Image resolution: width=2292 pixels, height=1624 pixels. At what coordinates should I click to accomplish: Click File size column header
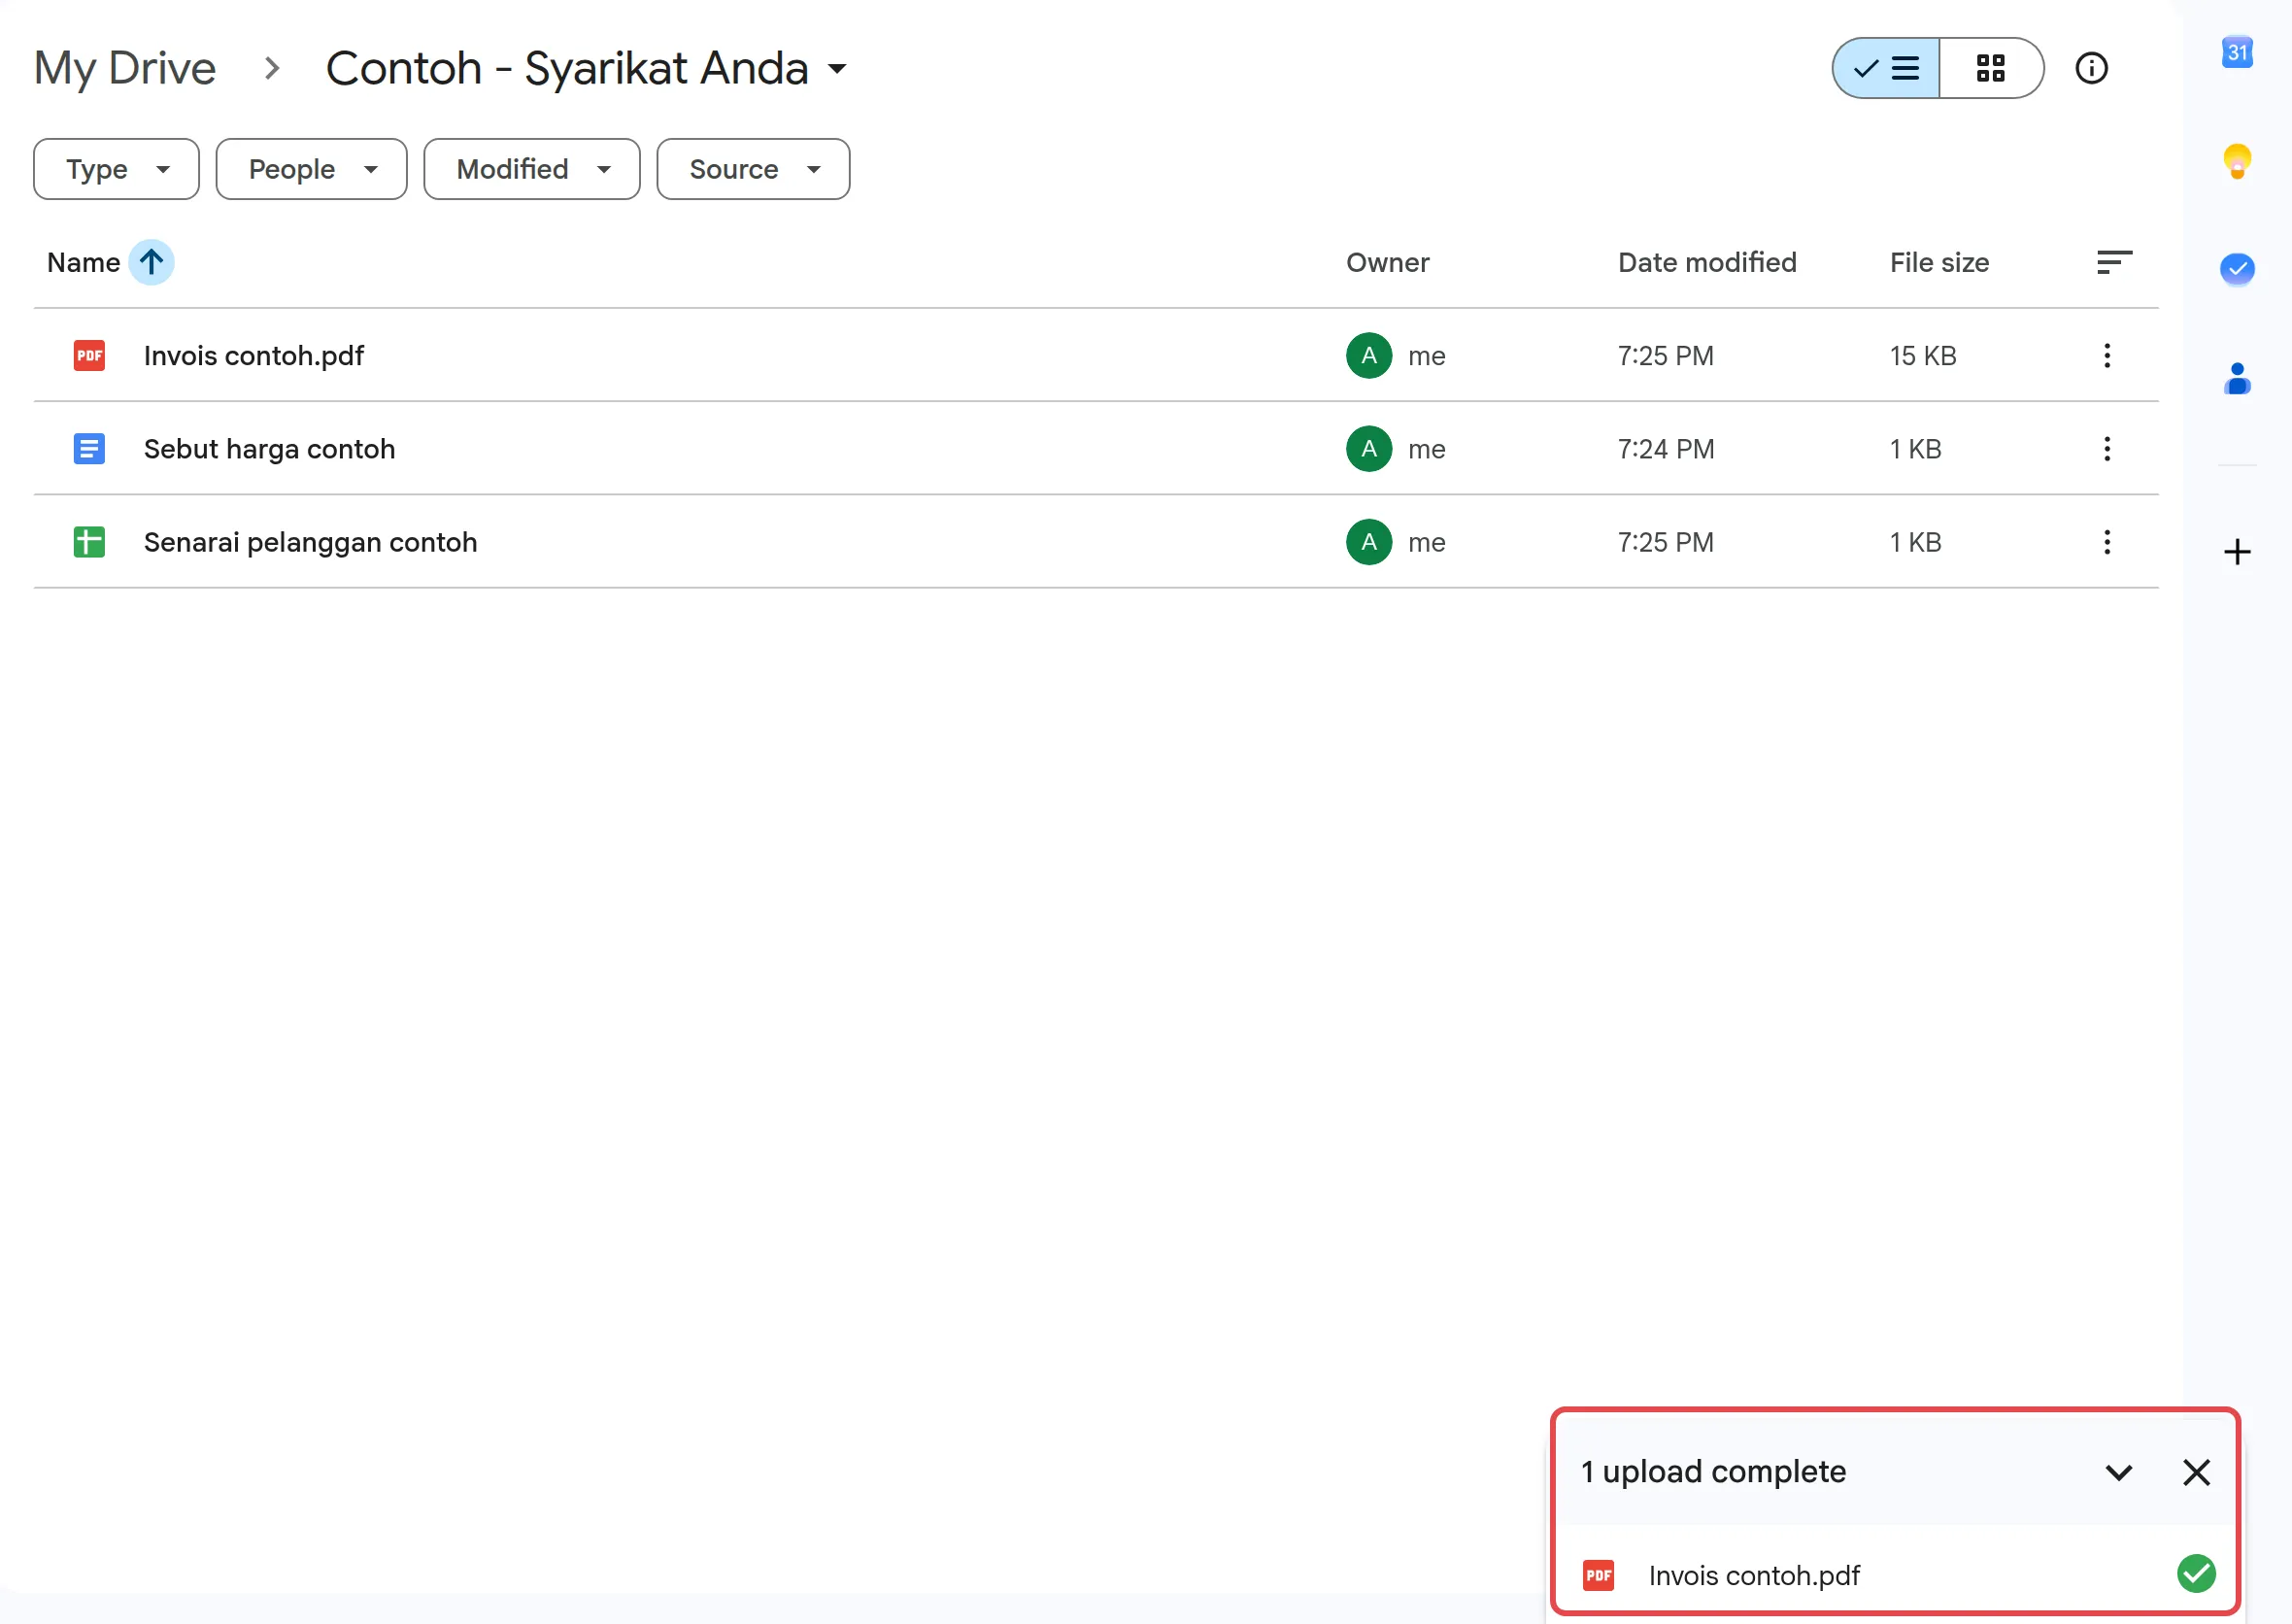pos(1938,262)
